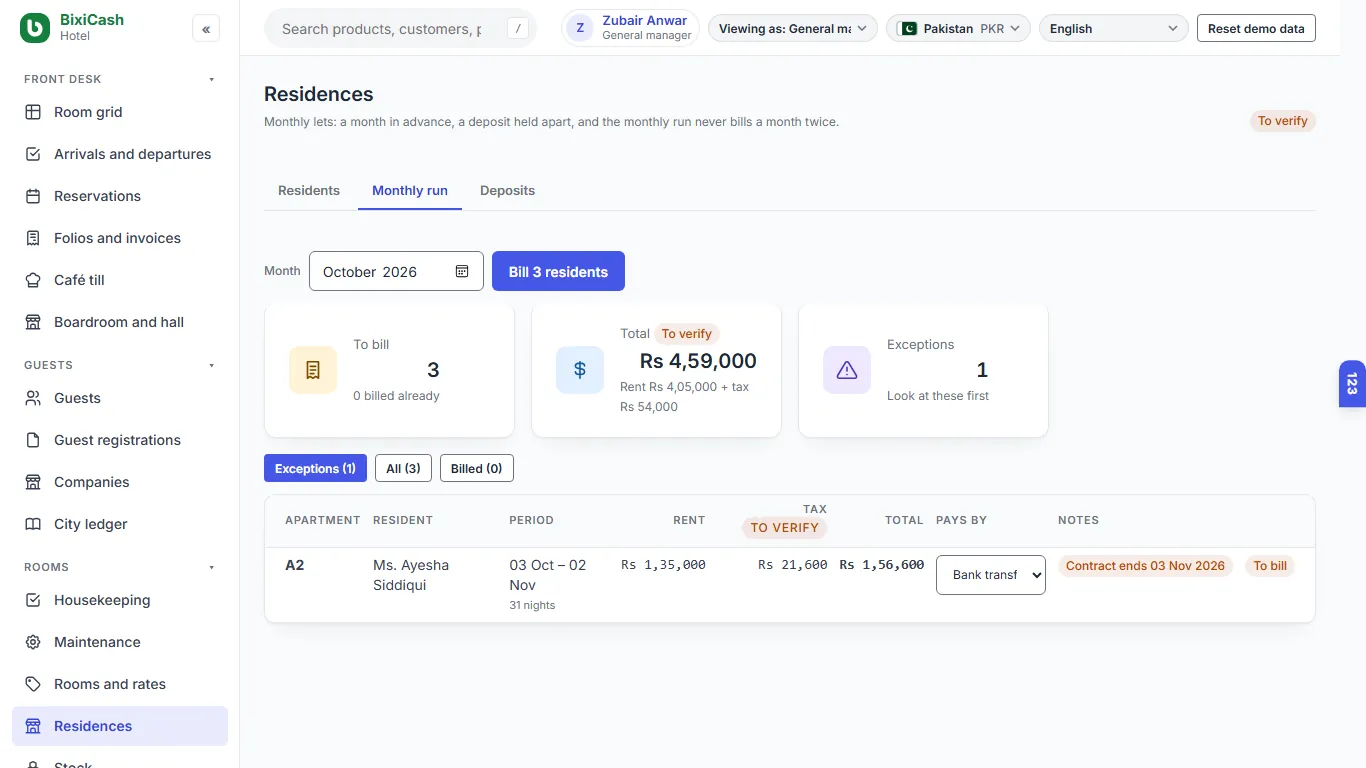Click the search products and customers field
The height and width of the screenshot is (768, 1366).
(400, 28)
